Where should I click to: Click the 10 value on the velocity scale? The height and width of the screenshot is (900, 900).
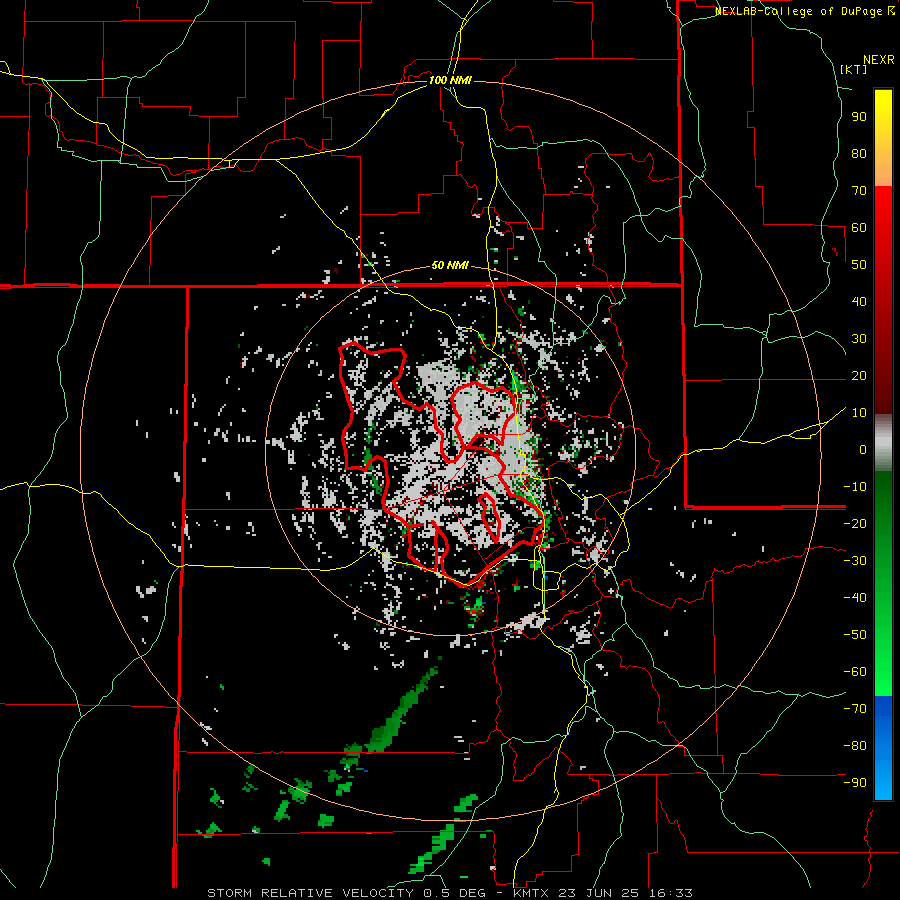pos(859,413)
